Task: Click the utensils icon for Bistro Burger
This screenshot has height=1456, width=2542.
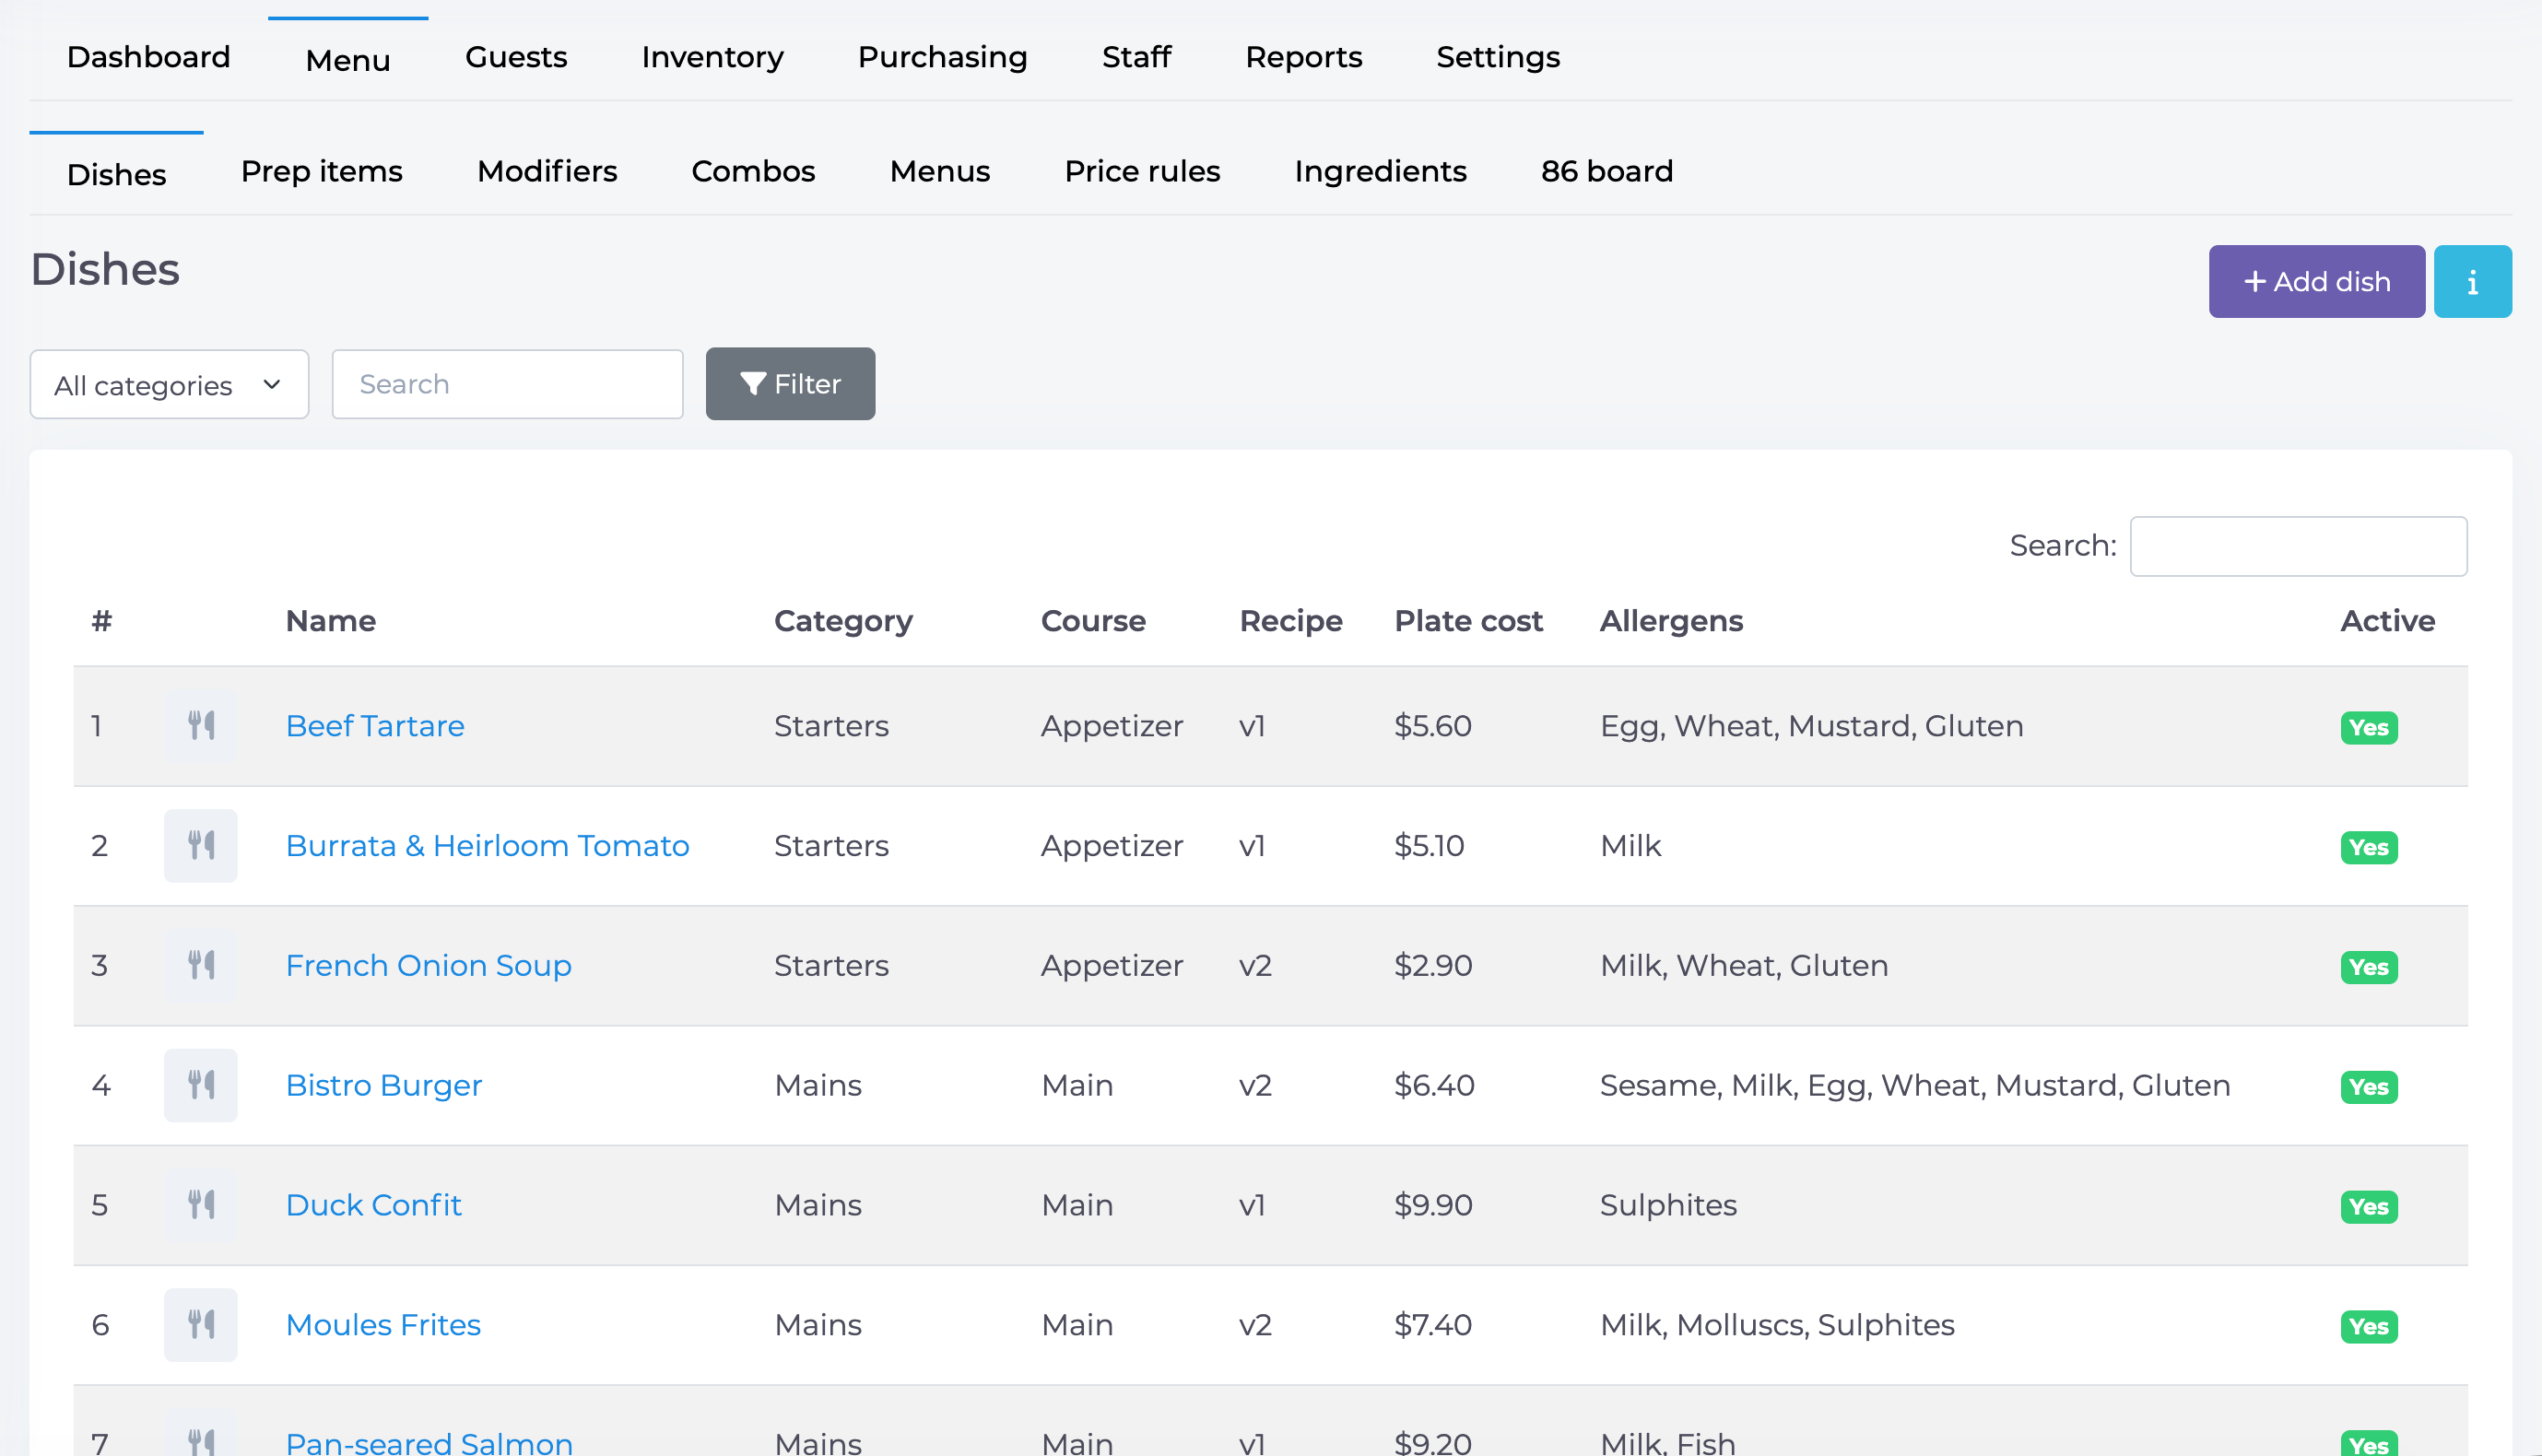Action: point(201,1086)
